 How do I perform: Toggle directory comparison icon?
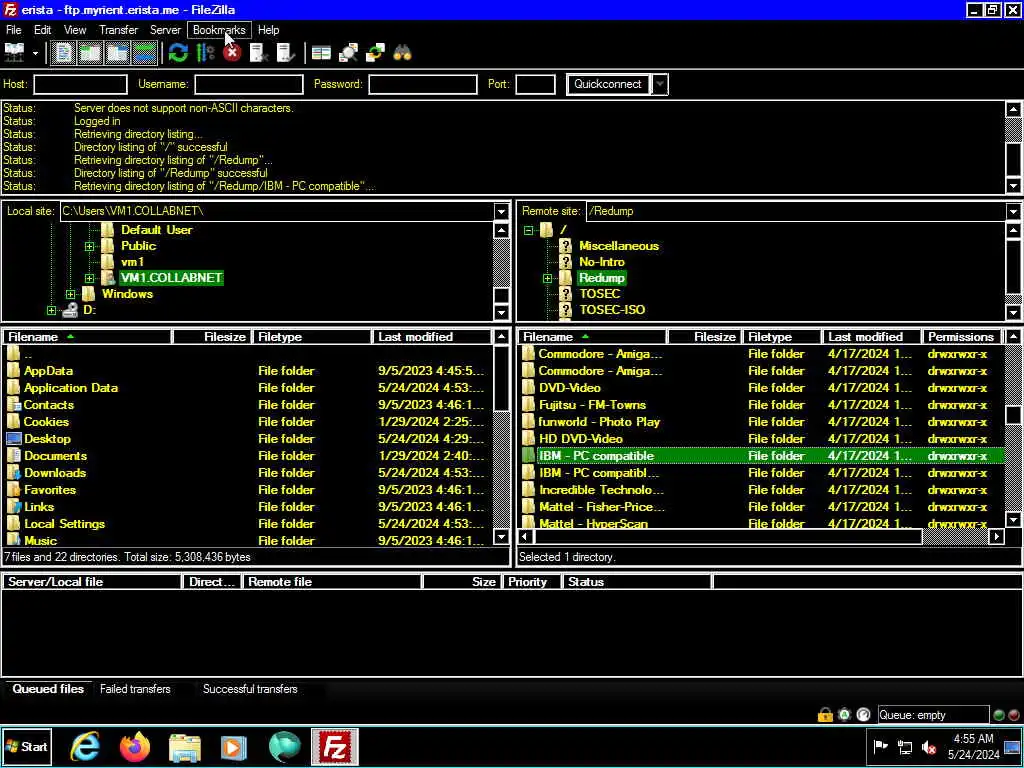(348, 53)
